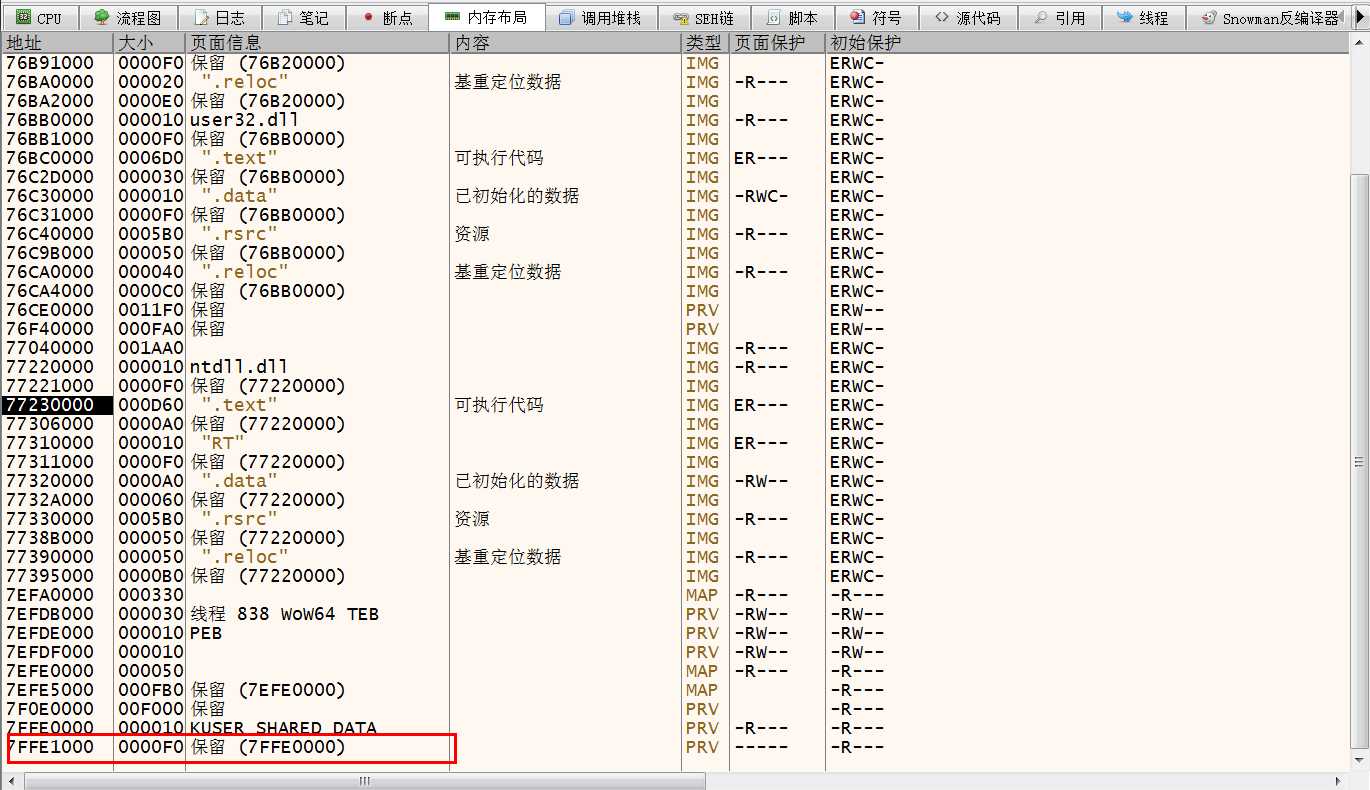
Task: Click address 77390000 .reloc row
Action: [x=50, y=557]
